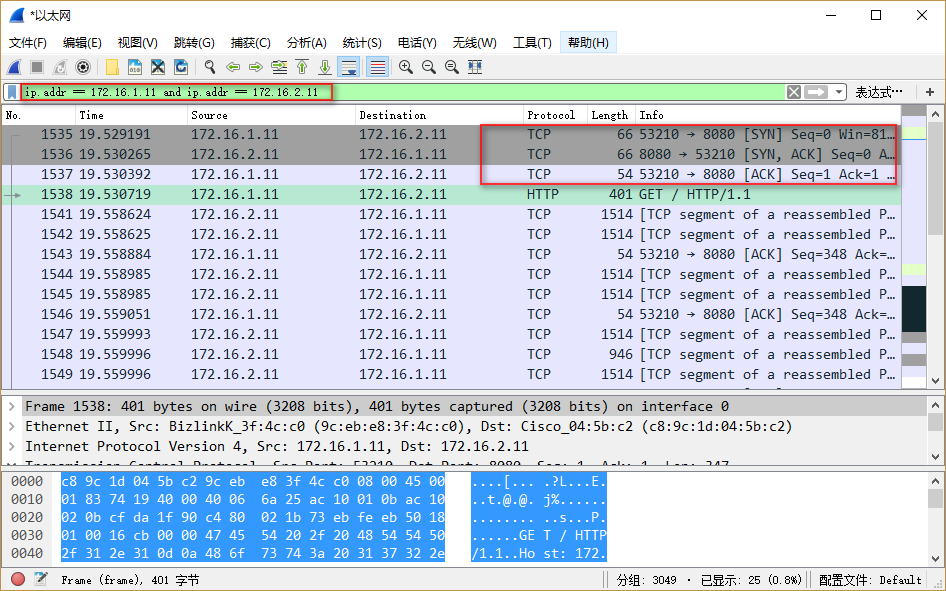
Task: Open the 跳转(G) menu
Action: [194, 43]
